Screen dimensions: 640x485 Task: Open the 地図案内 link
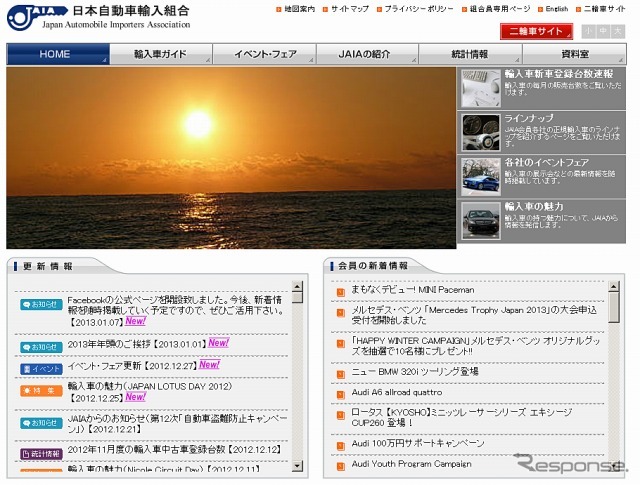[300, 9]
